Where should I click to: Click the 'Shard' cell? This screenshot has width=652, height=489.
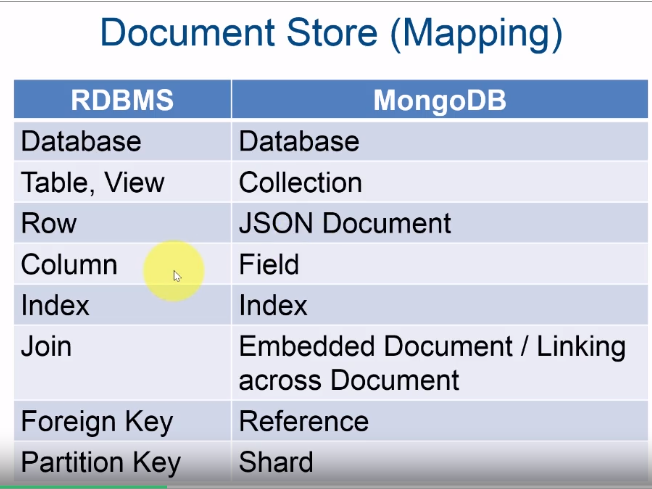coord(440,462)
